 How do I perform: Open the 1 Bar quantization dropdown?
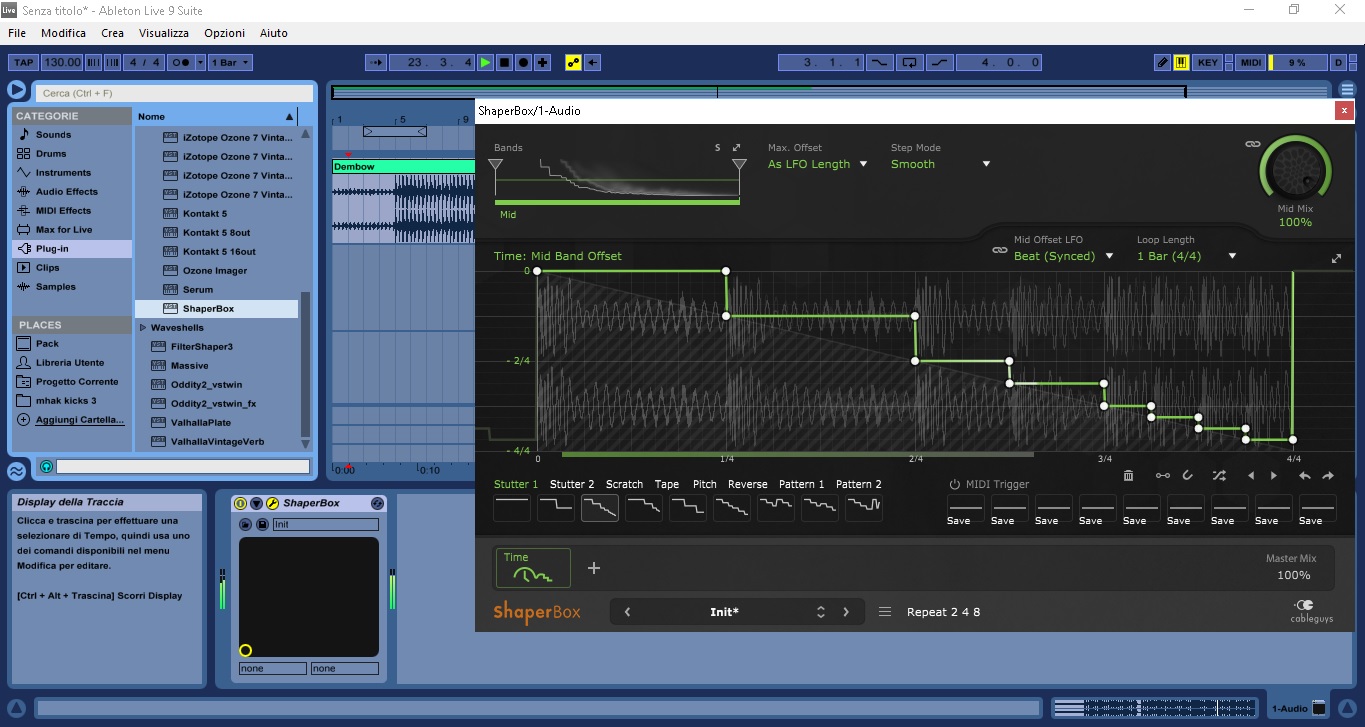[231, 62]
